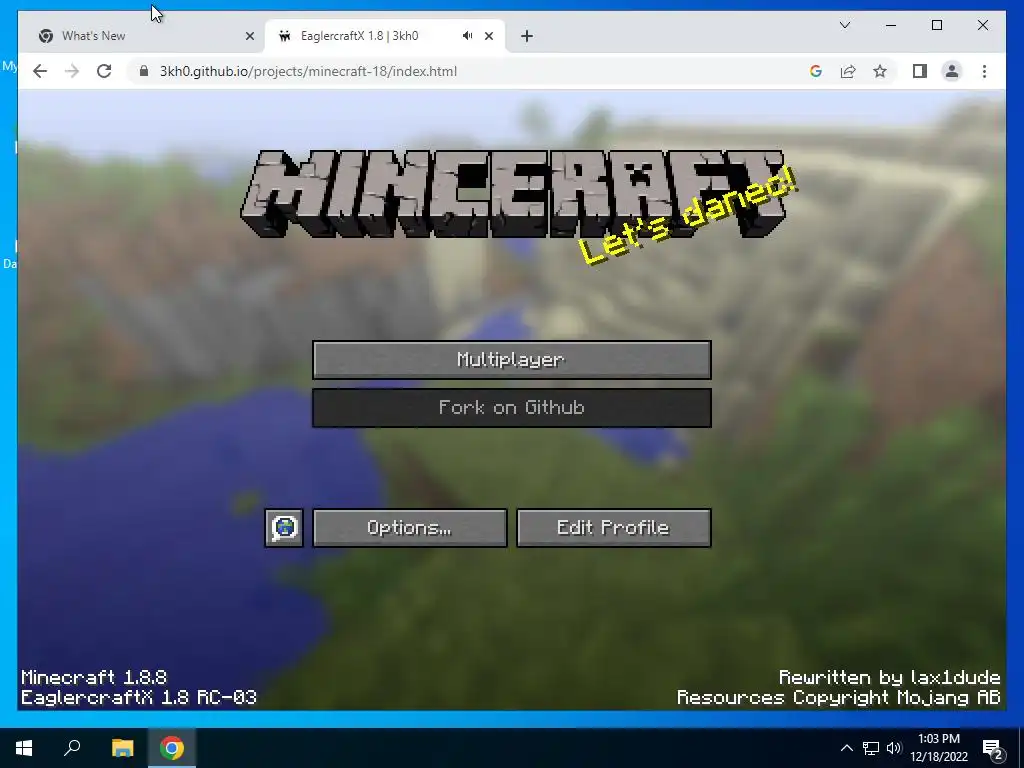Share this page
Screen dimensions: 1024x768
tap(848, 71)
